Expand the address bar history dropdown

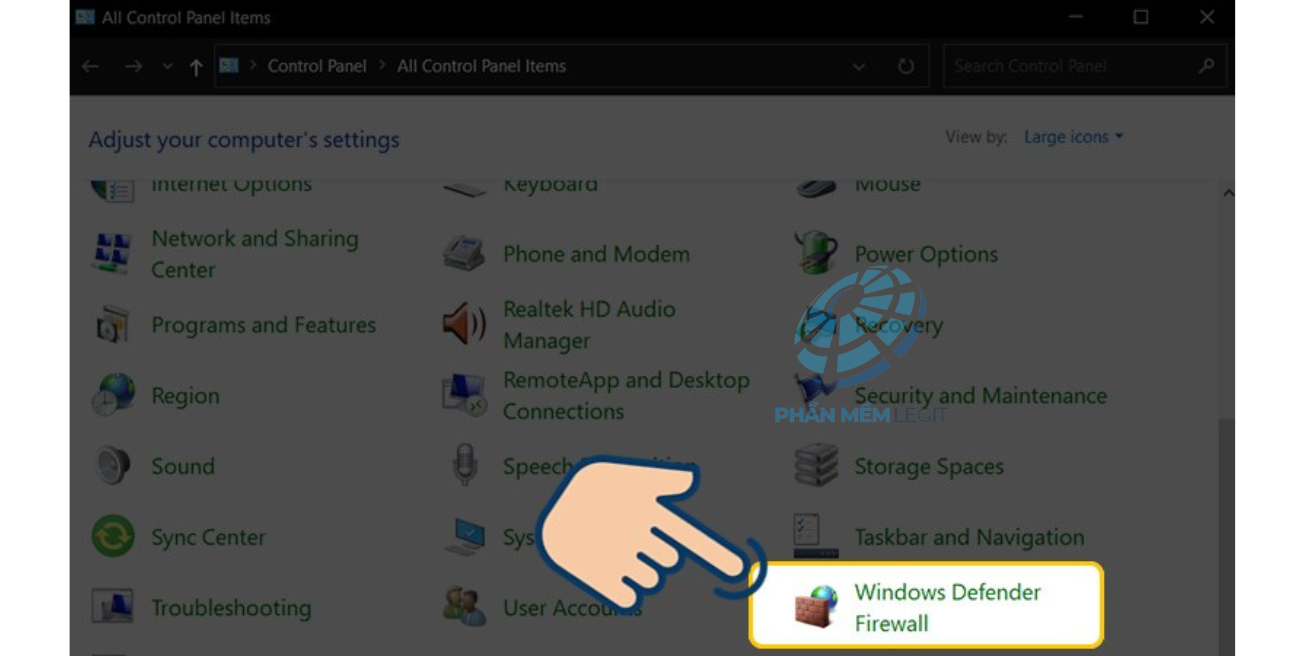click(859, 67)
